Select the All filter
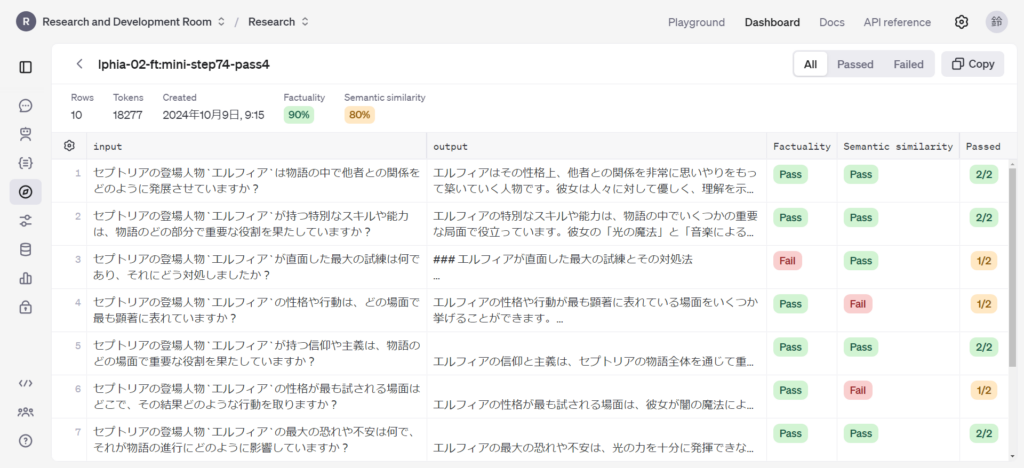 [x=810, y=64]
